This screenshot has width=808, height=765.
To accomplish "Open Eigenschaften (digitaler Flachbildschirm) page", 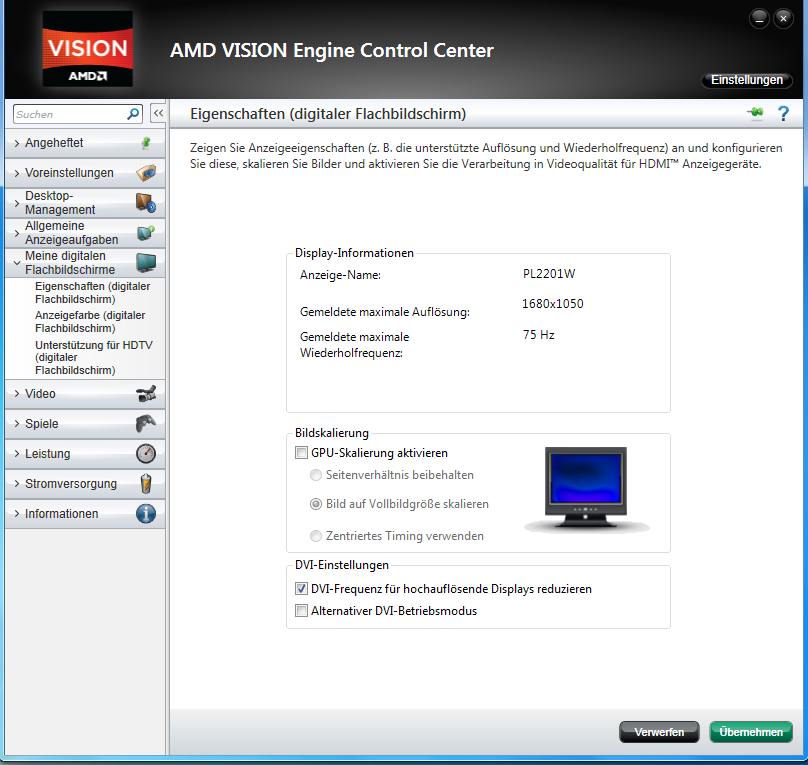I will (x=93, y=293).
